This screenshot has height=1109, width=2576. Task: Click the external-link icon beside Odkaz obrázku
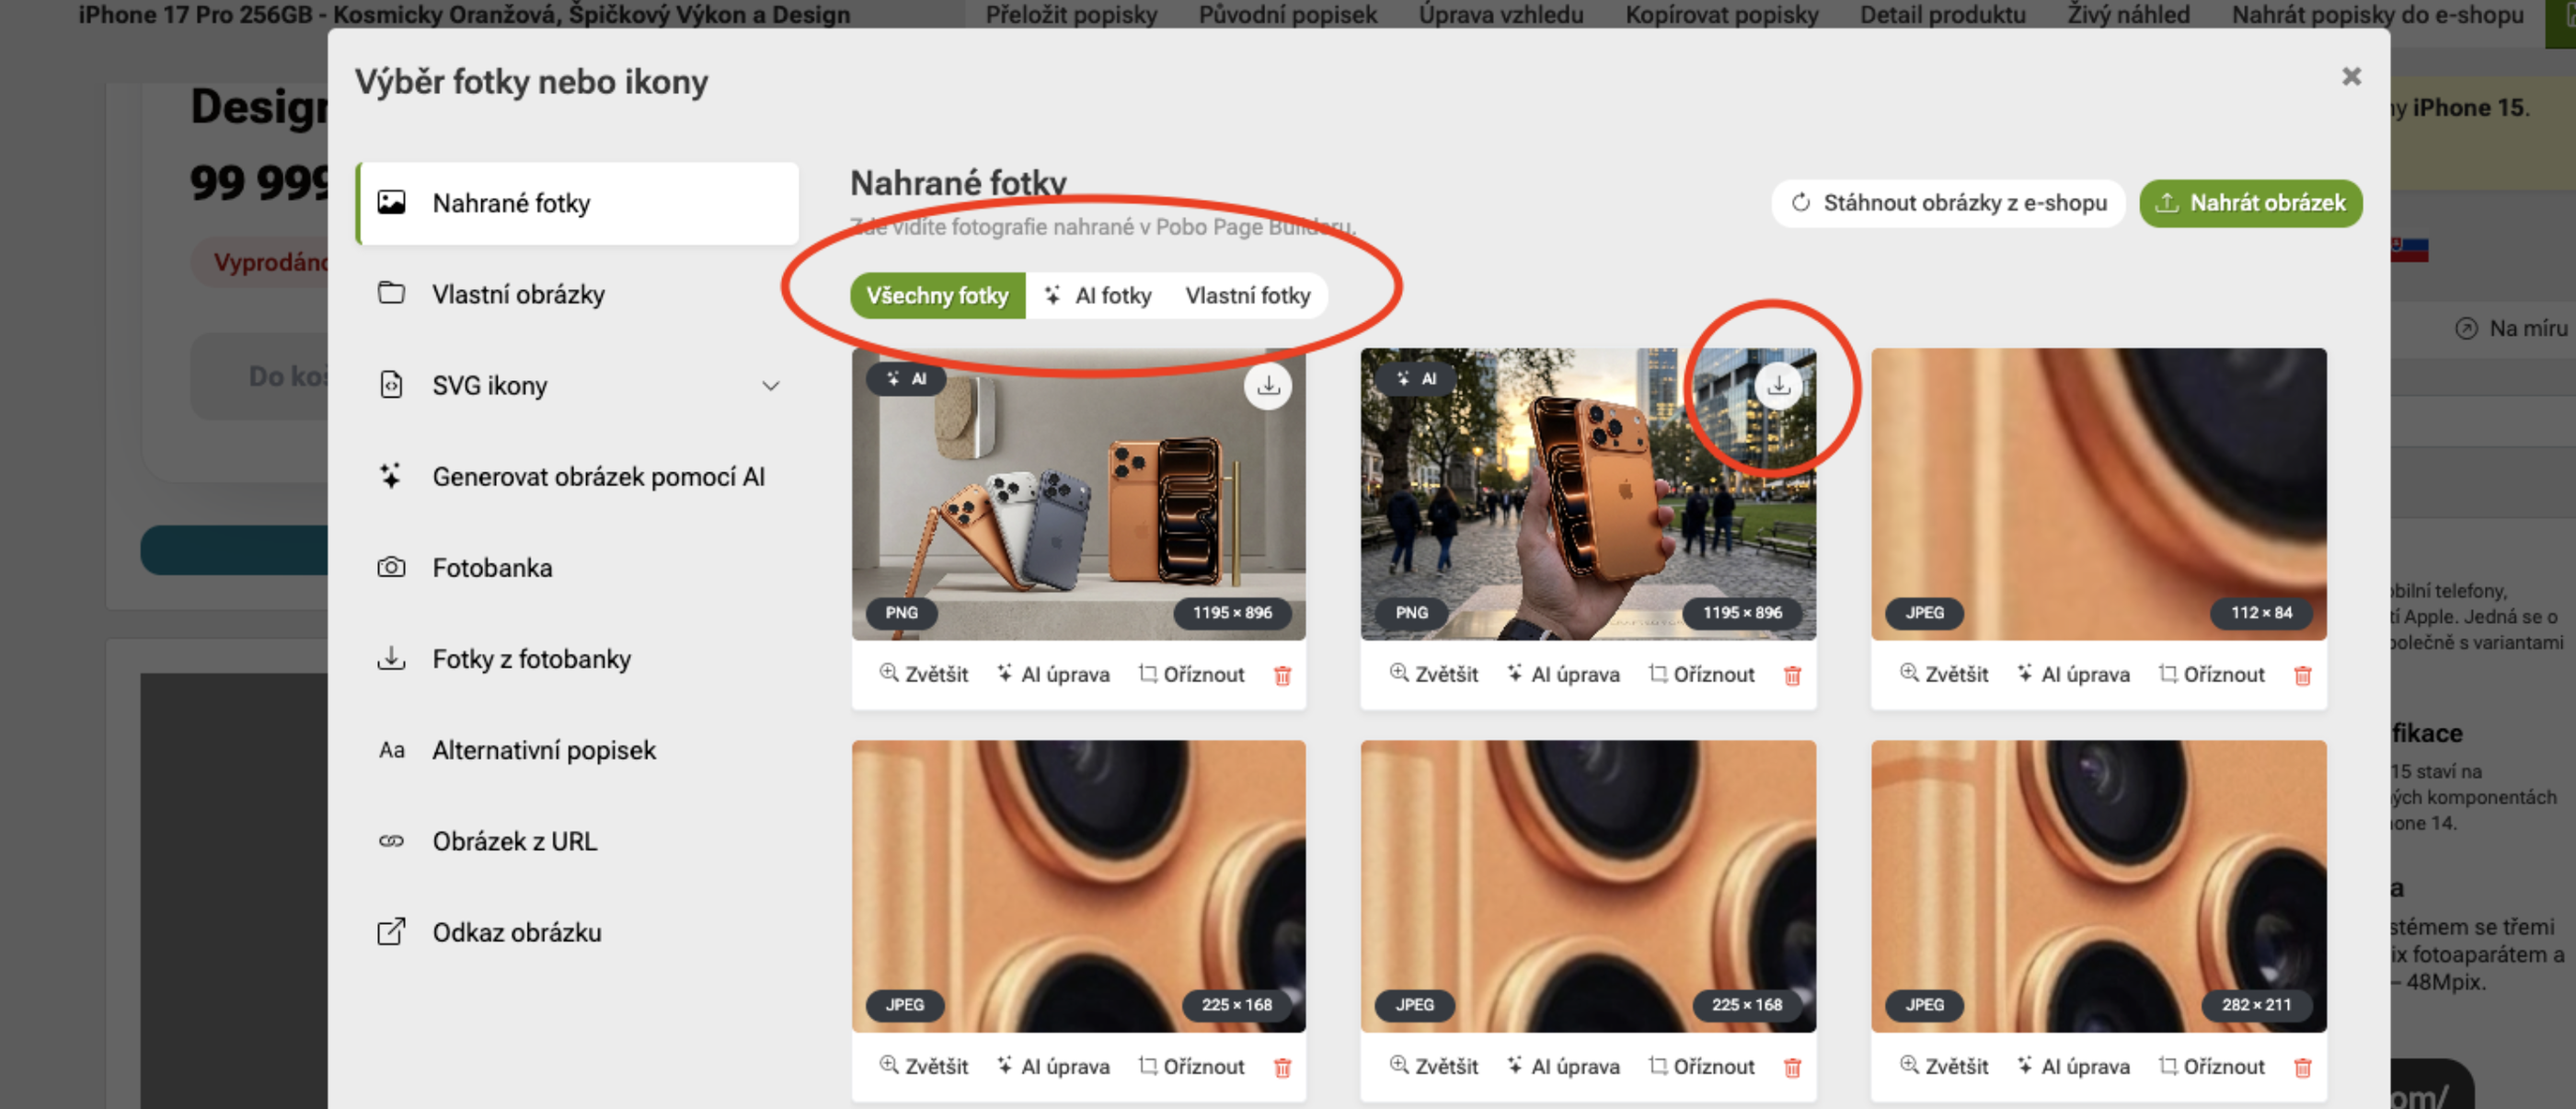point(391,931)
